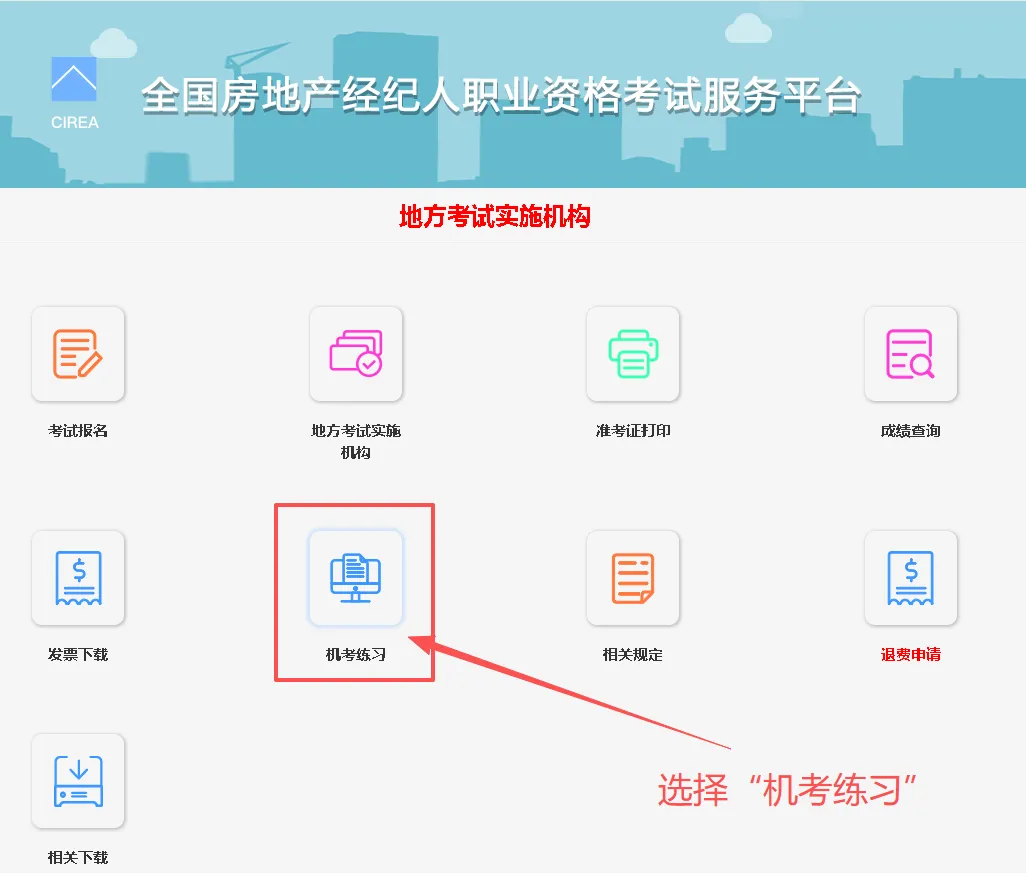Click the CIREA logo in the banner
This screenshot has width=1026, height=879.
click(74, 93)
